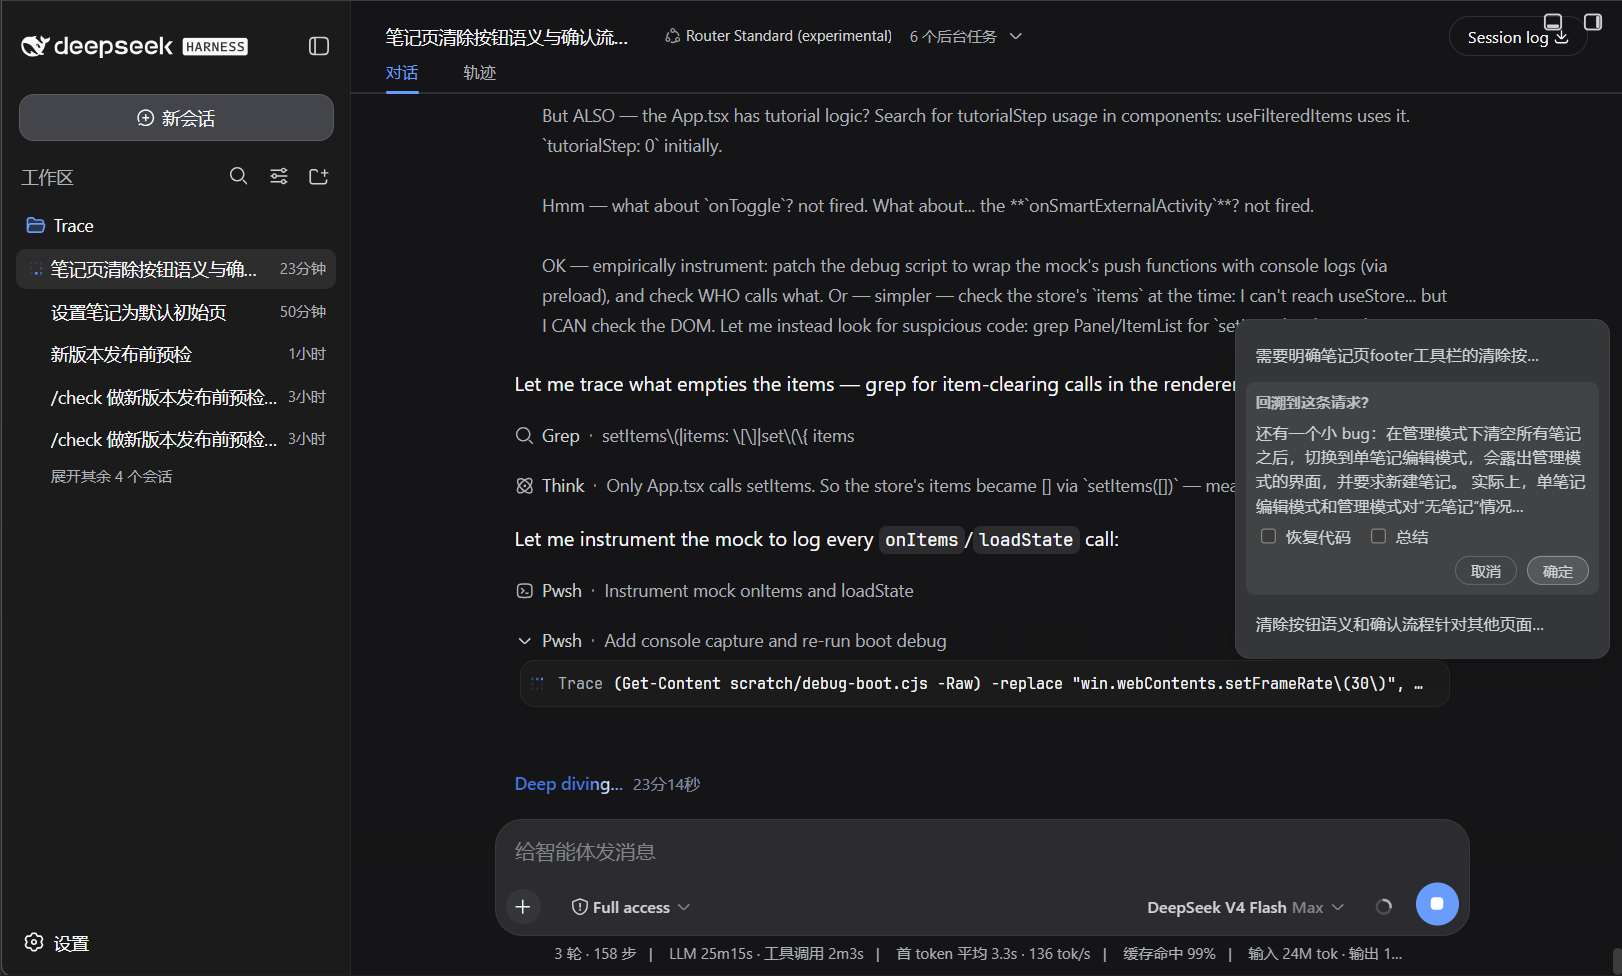The width and height of the screenshot is (1622, 976).
Task: Click the Grep step row text
Action: [698, 436]
